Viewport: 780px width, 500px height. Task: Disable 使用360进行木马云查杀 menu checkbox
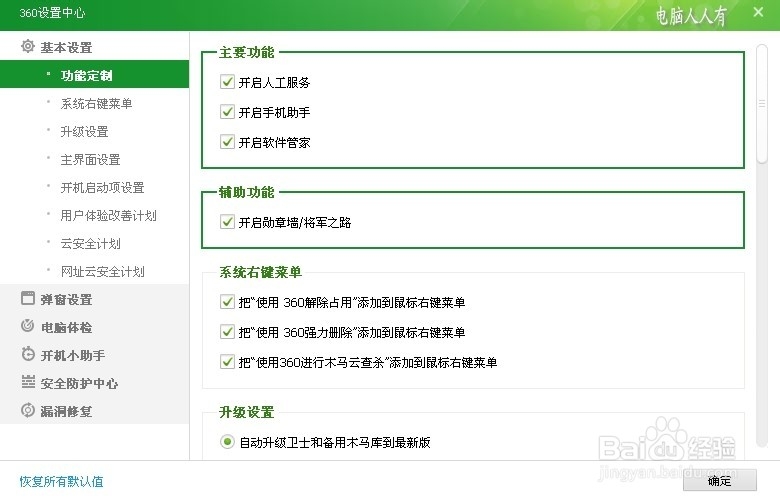tap(227, 362)
